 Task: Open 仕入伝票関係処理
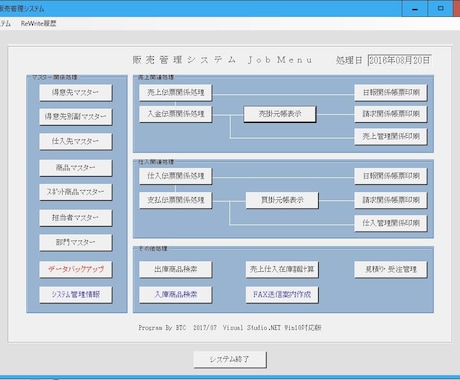(x=175, y=176)
